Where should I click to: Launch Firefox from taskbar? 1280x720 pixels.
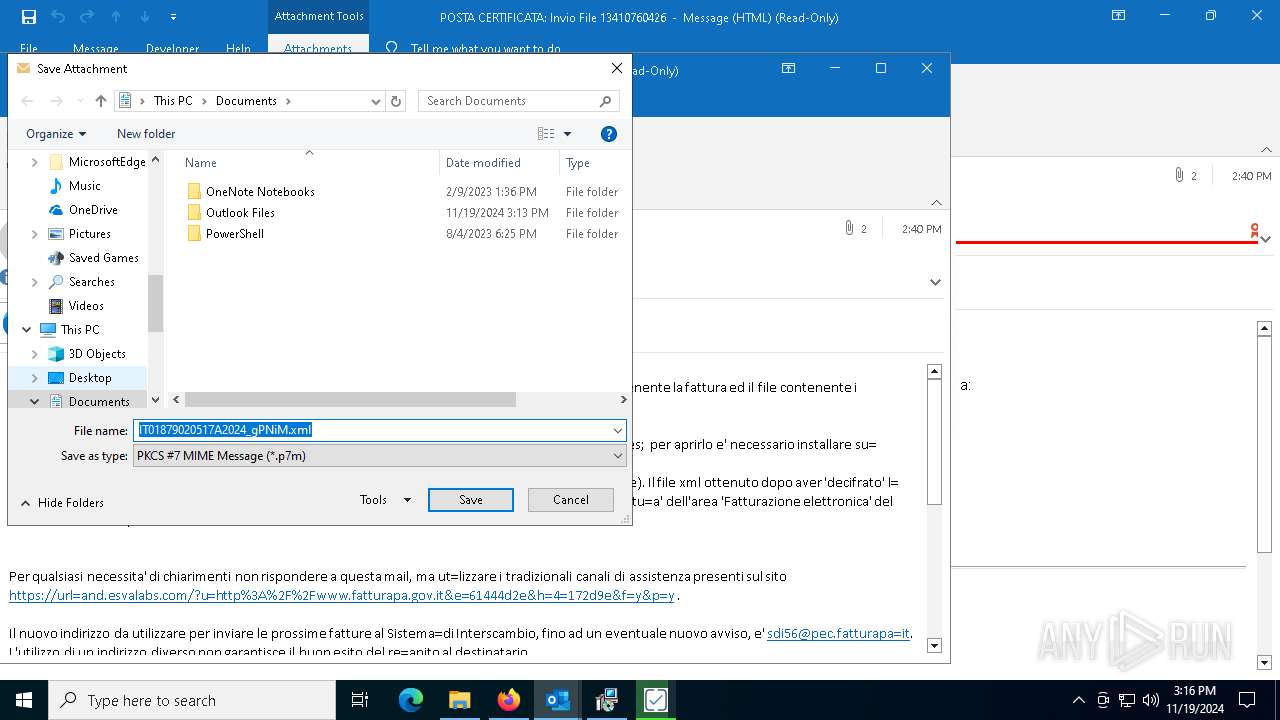point(509,700)
